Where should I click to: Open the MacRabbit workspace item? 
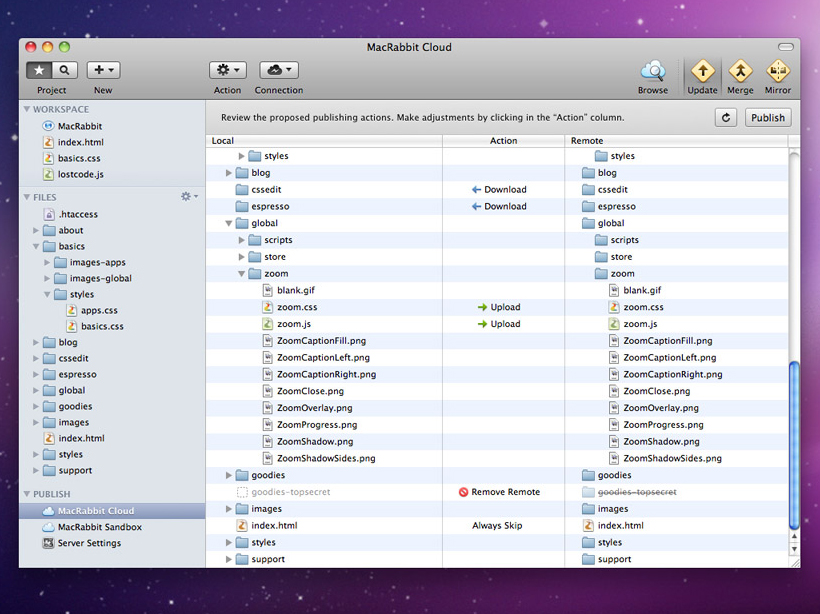pyautogui.click(x=79, y=126)
